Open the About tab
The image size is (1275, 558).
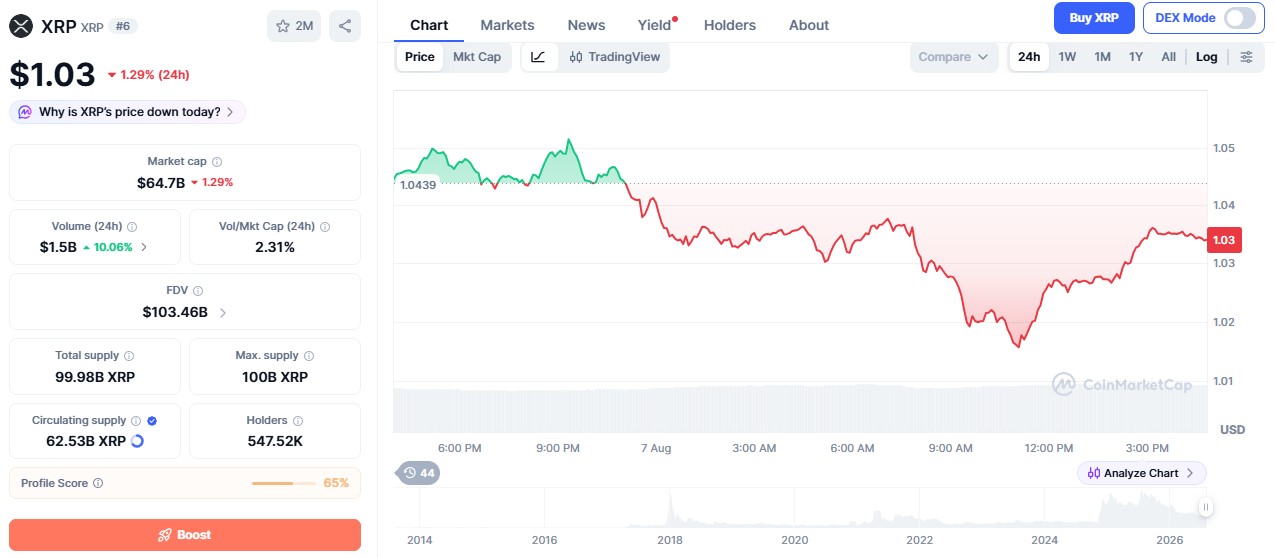(x=809, y=25)
